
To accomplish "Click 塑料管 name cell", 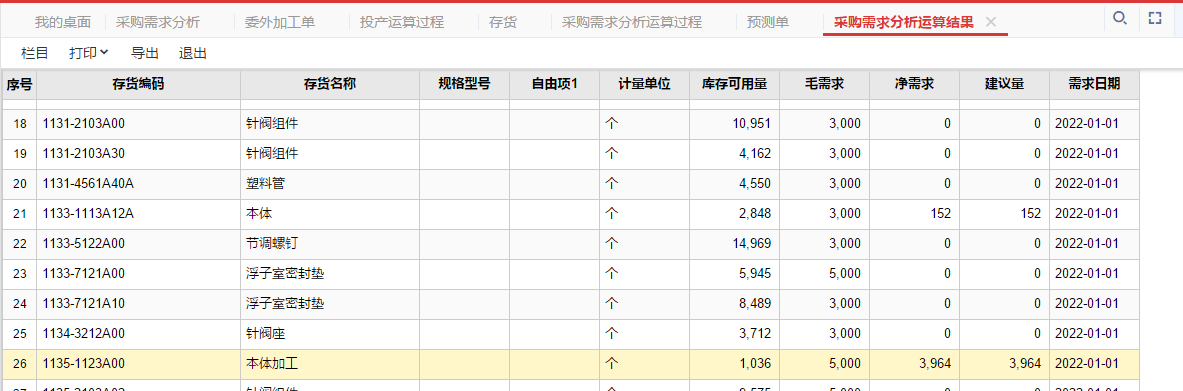I will (x=330, y=183).
